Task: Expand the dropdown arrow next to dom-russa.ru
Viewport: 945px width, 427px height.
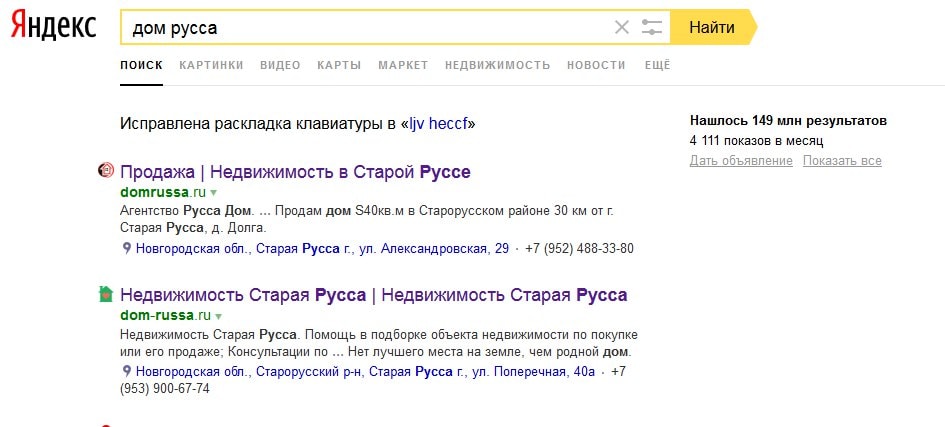Action: click(218, 315)
